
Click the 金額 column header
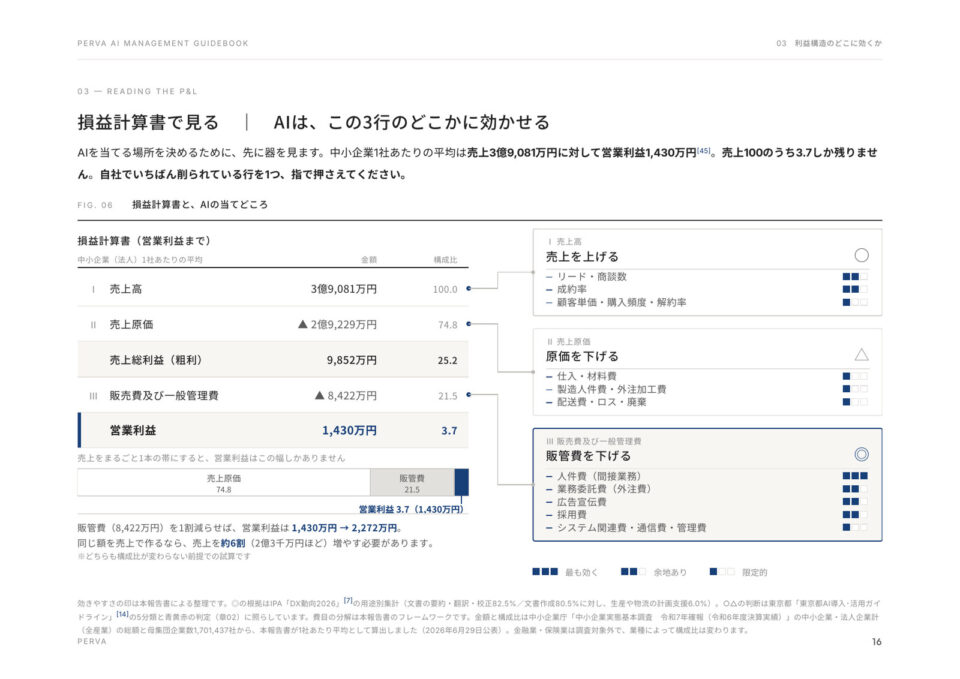(369, 260)
